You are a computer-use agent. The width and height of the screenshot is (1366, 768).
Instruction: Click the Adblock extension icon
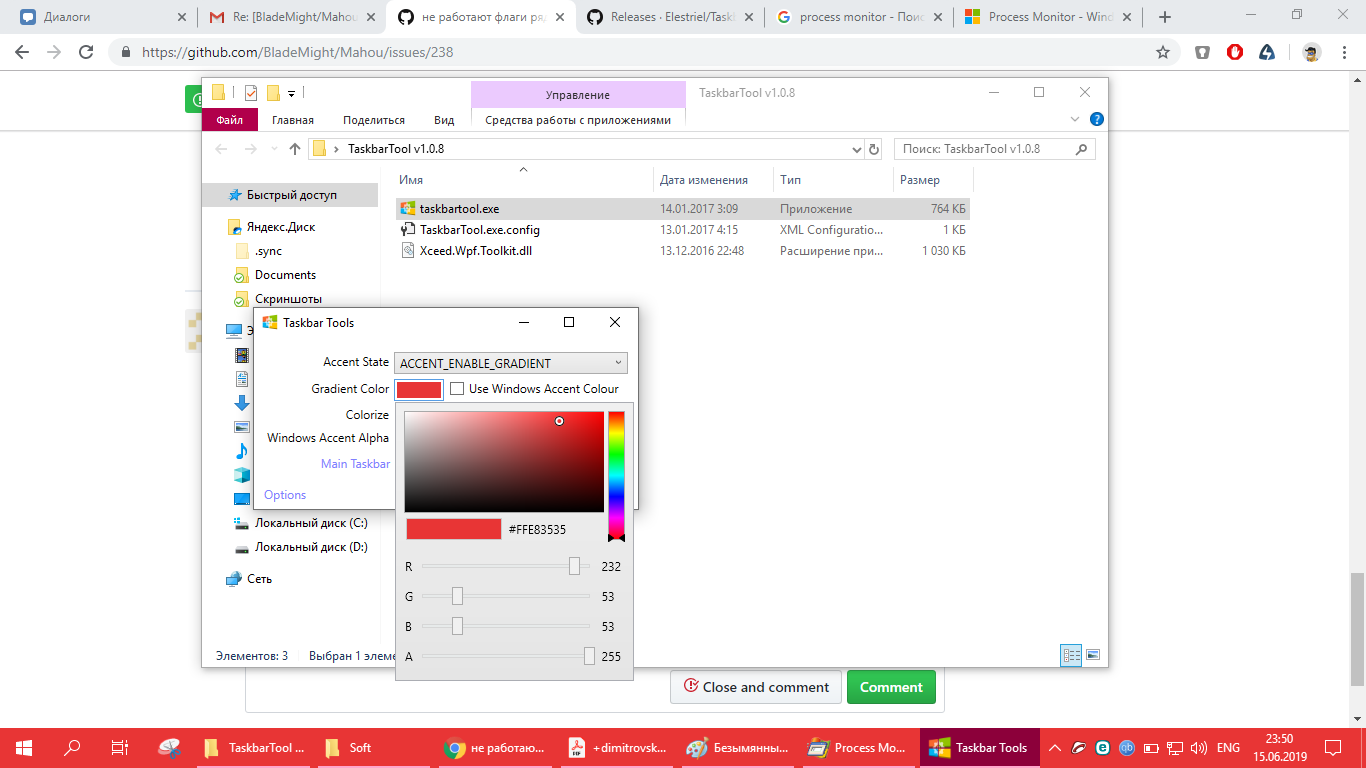[x=1235, y=52]
